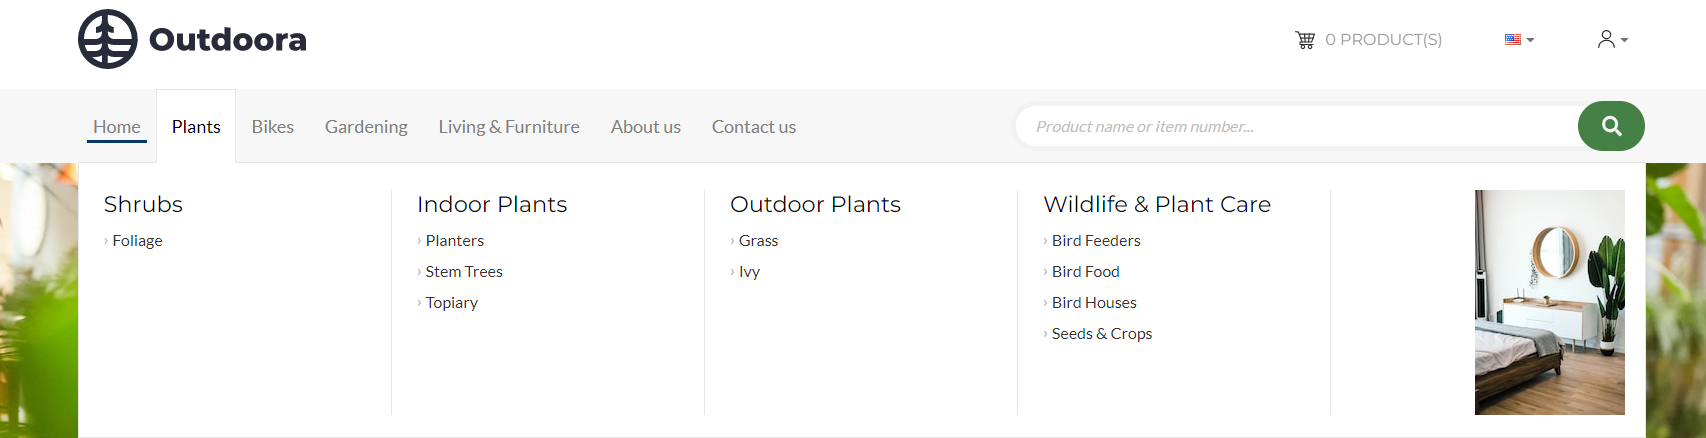Open the Wildlife & Plant Care heading

[1157, 204]
